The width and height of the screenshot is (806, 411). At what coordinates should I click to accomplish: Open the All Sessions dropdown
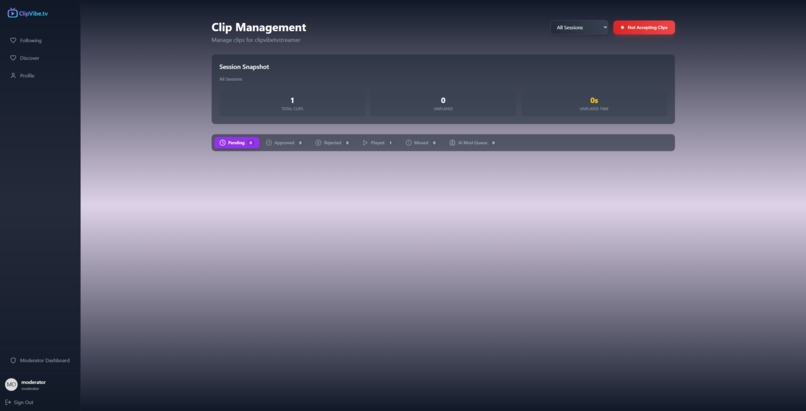579,28
